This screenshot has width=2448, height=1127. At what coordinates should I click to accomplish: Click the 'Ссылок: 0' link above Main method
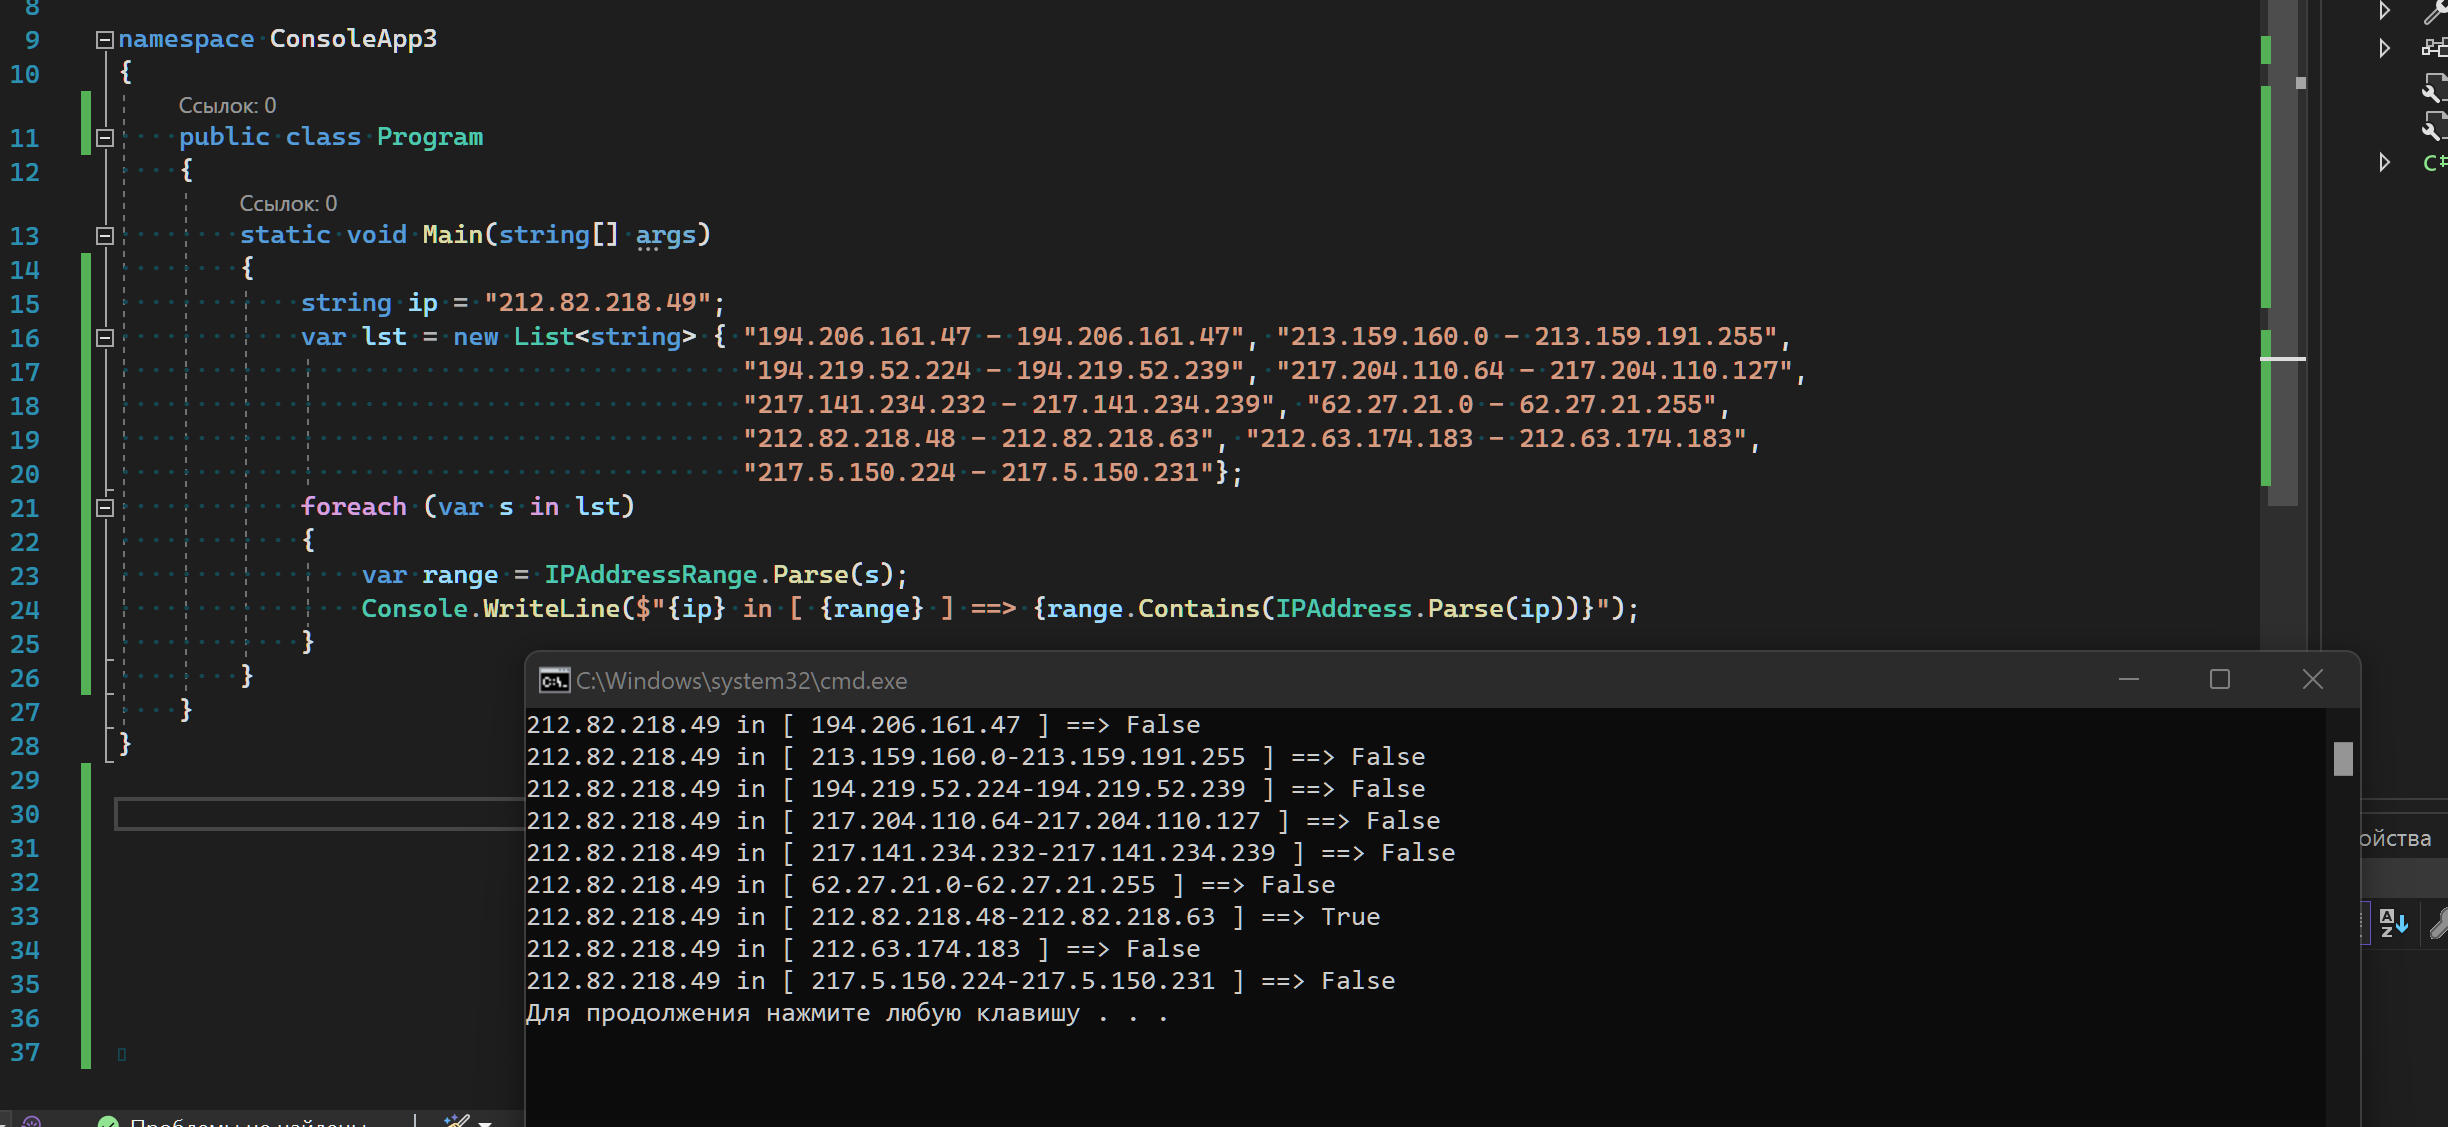coord(288,204)
